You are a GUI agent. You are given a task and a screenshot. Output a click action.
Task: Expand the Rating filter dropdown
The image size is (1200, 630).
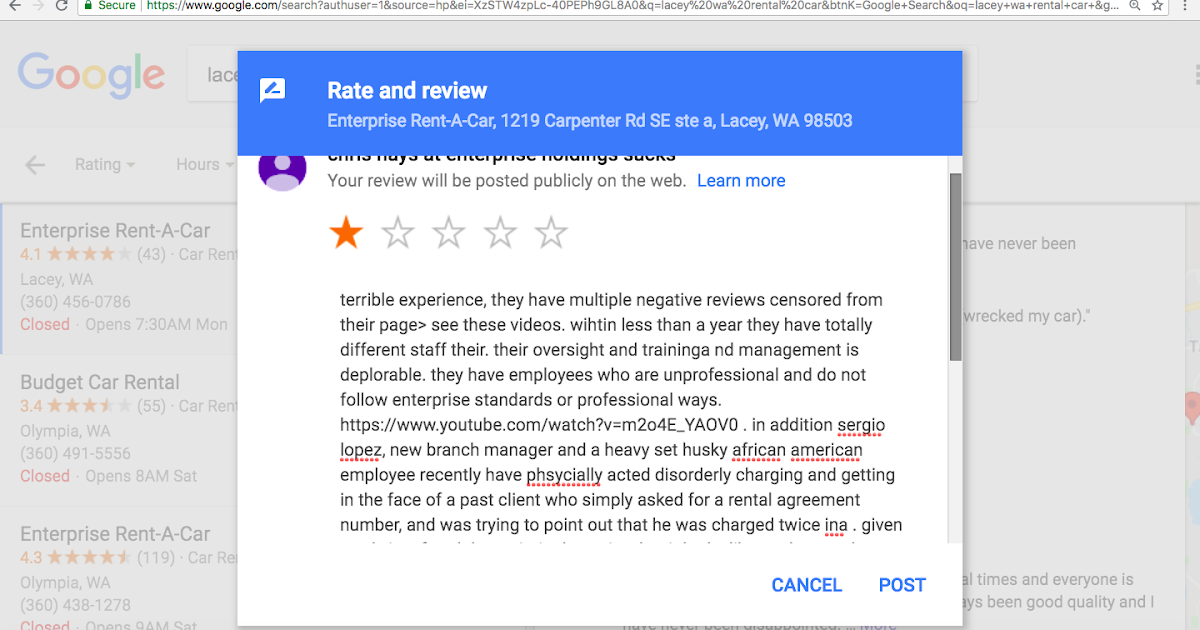[105, 165]
